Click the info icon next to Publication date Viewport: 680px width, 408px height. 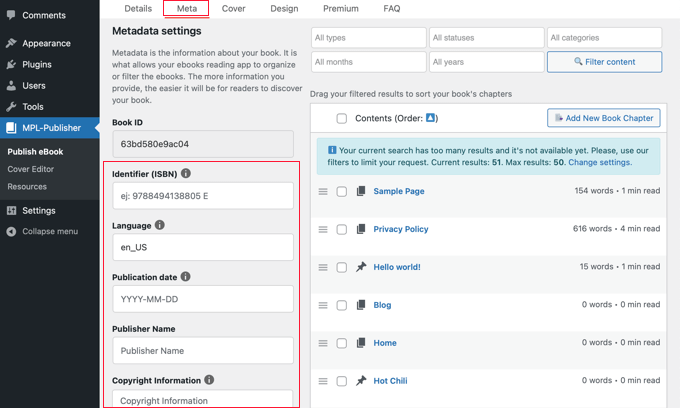[185, 277]
